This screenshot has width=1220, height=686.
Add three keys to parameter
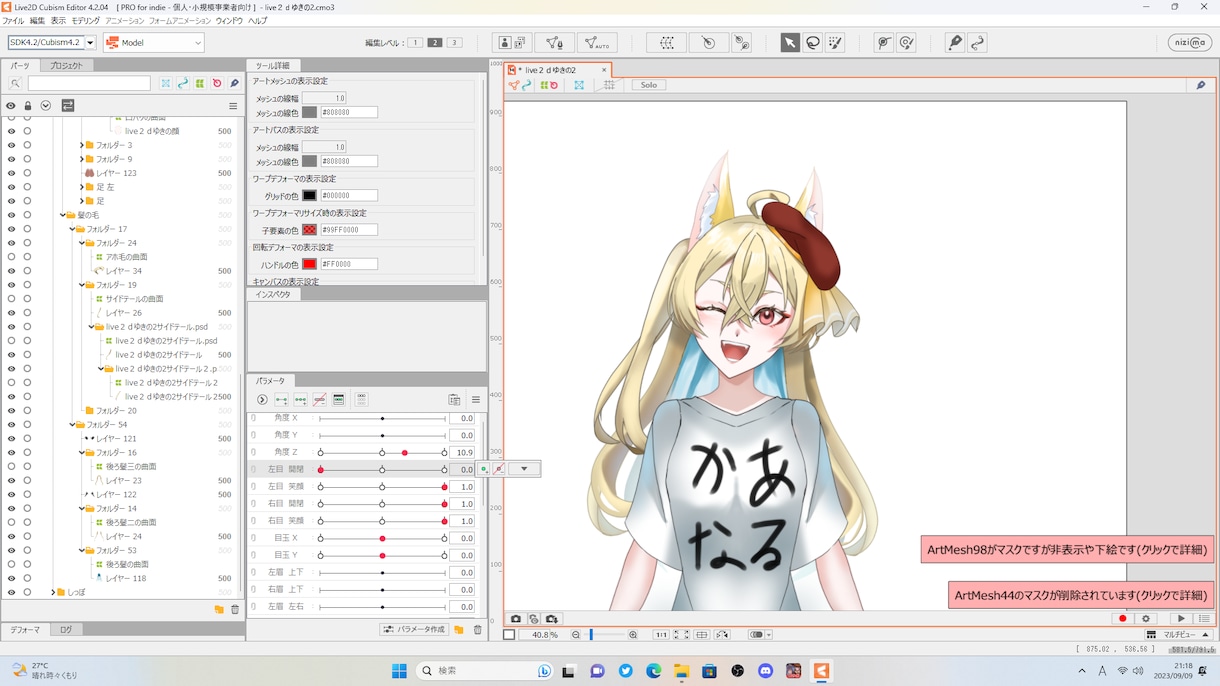coord(300,400)
